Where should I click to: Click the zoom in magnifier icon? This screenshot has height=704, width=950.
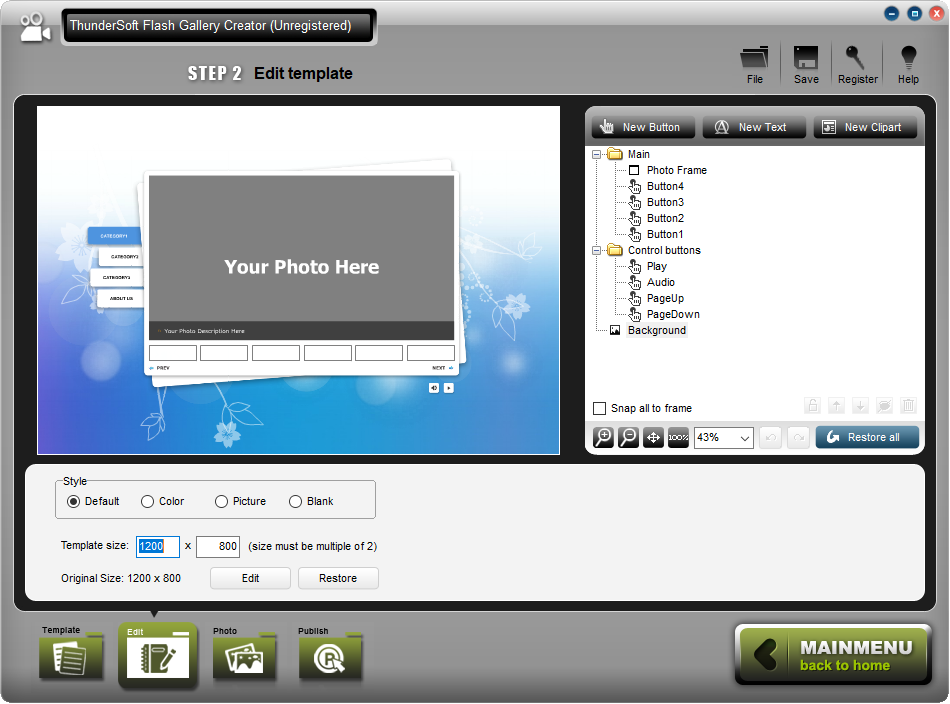[603, 437]
